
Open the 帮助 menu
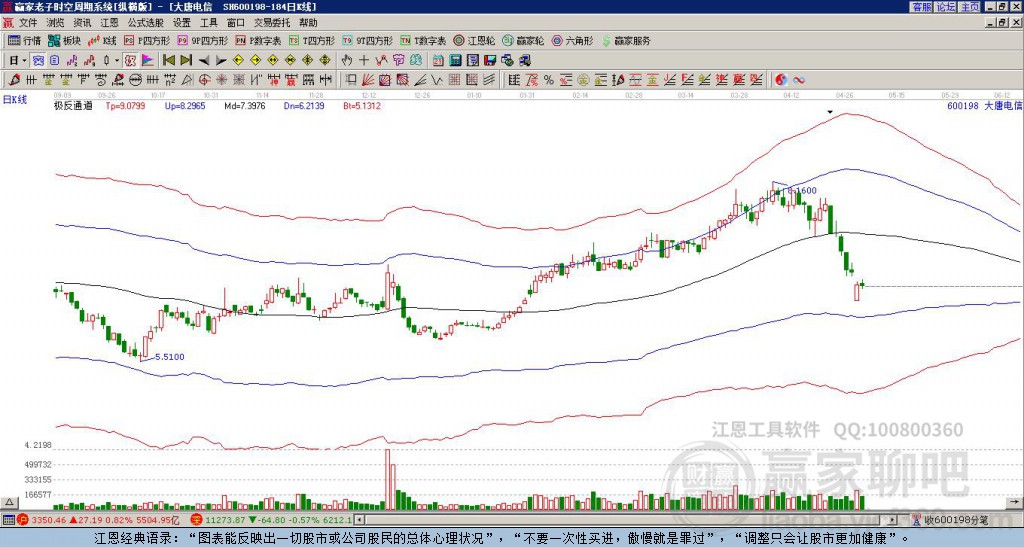308,23
